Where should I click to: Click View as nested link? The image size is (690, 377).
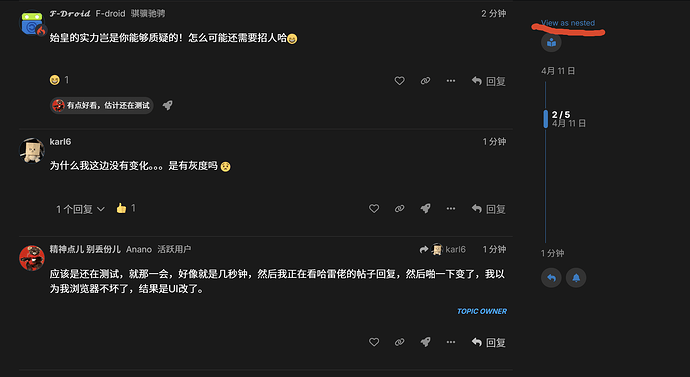point(568,23)
